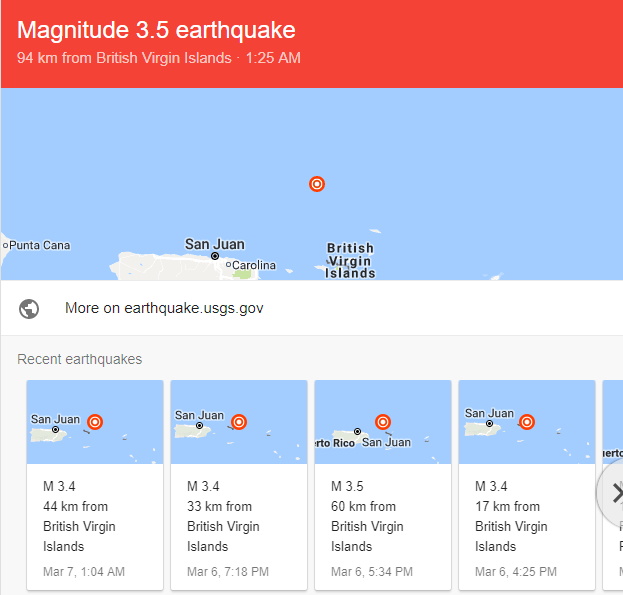Click Punta Cana label on main map

[39, 245]
